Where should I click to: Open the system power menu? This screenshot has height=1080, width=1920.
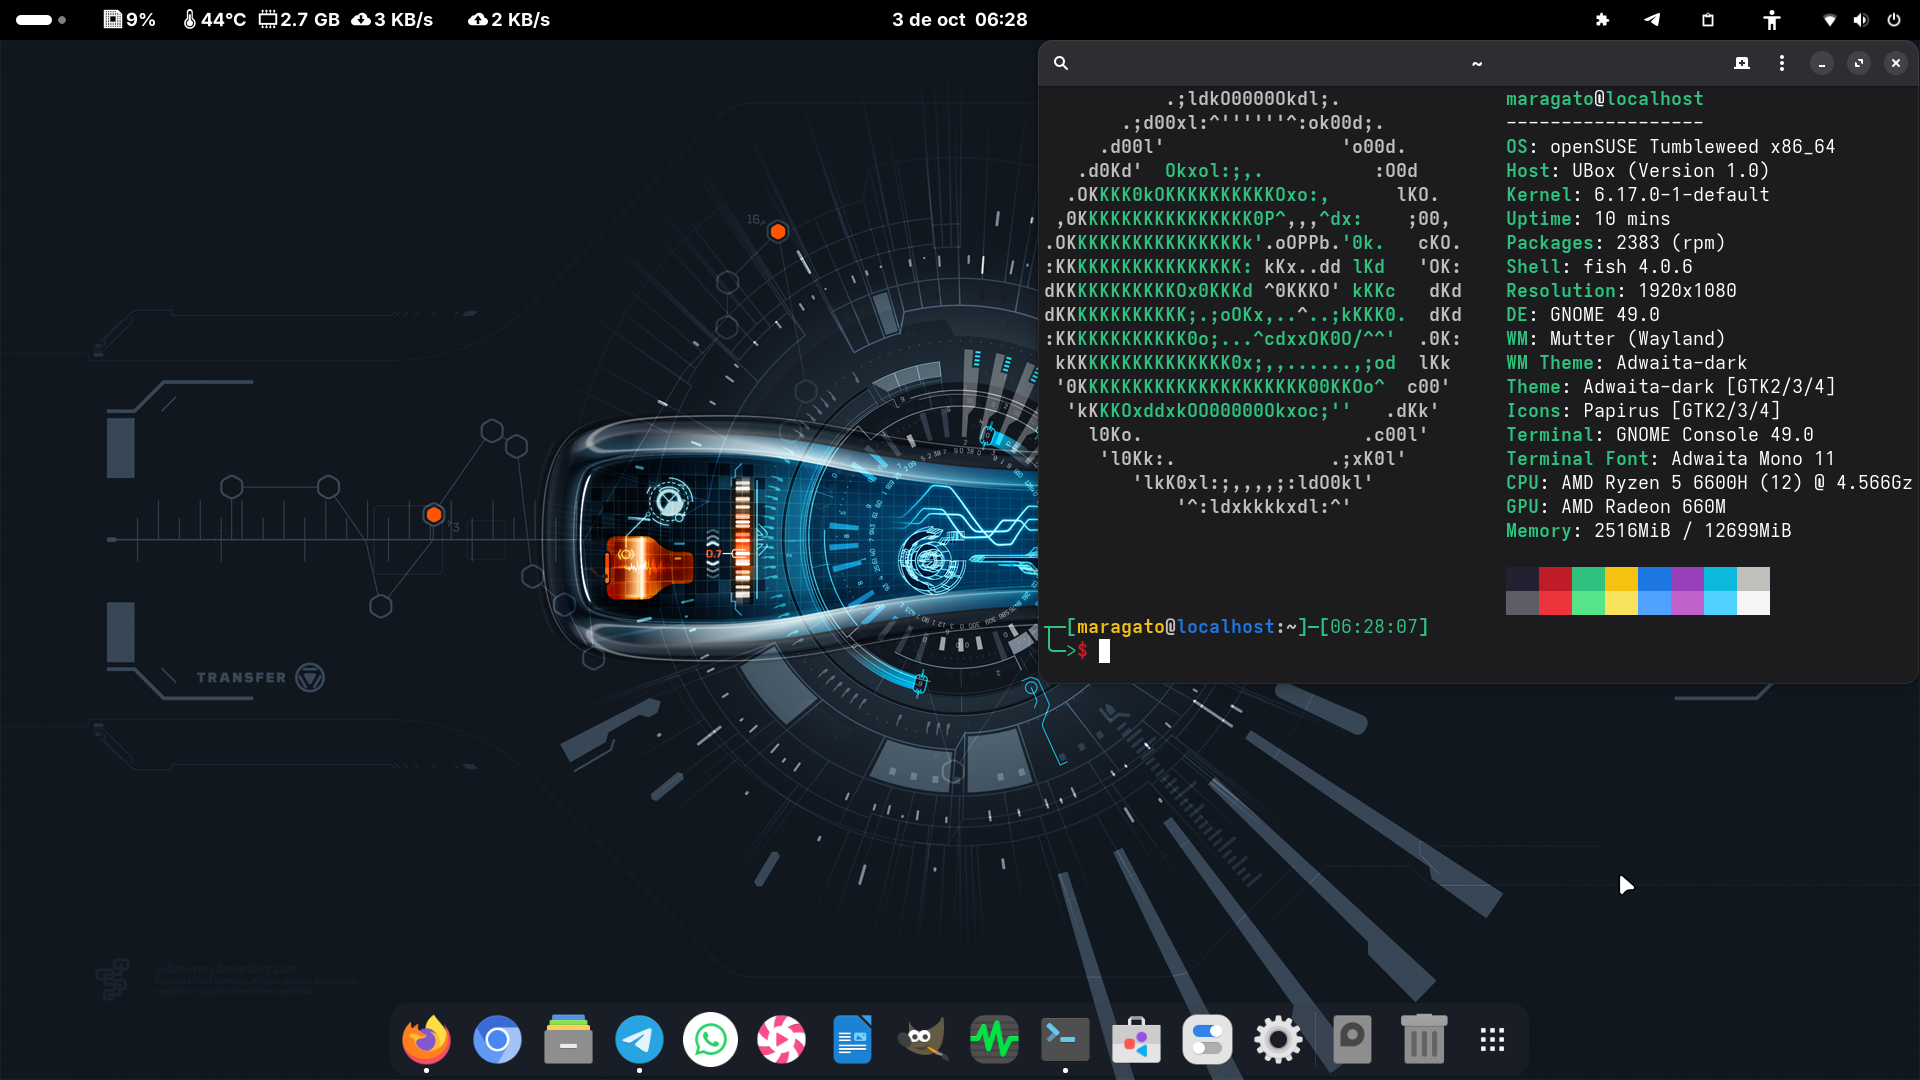tap(1894, 20)
